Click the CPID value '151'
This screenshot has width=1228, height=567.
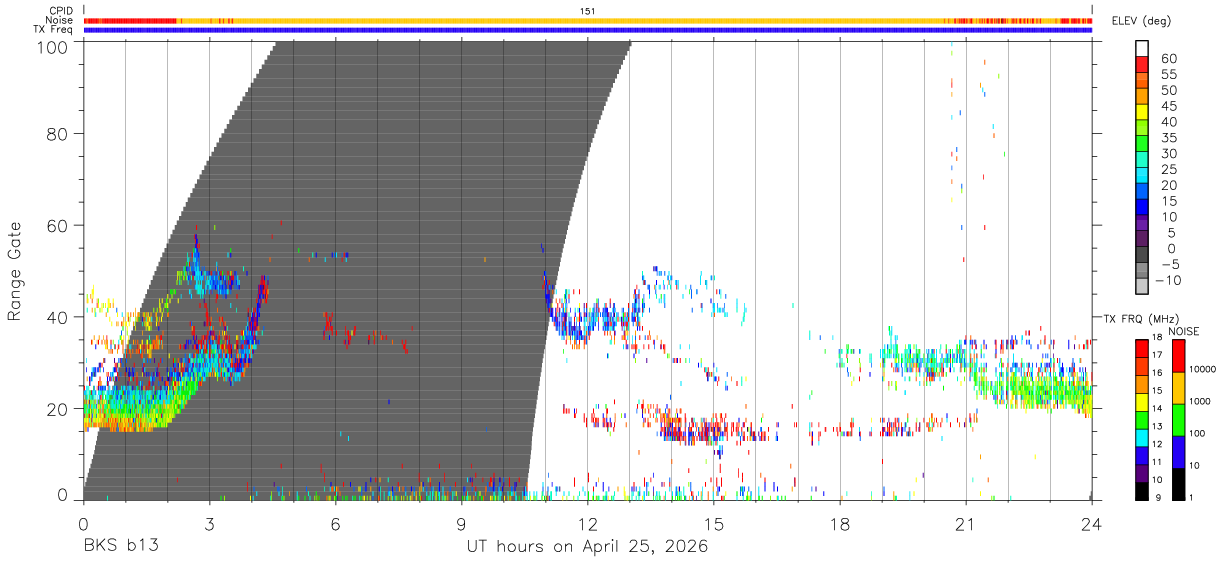click(x=588, y=11)
